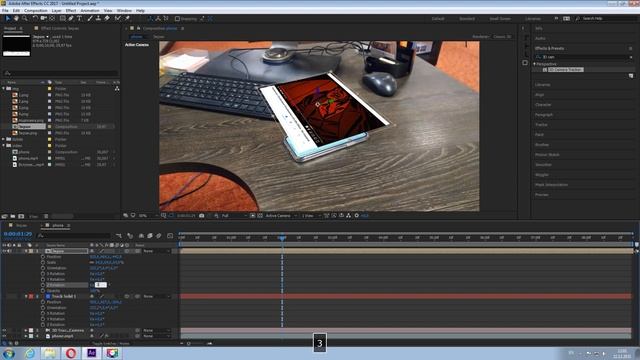This screenshot has height=360, width=640.
Task: Open the File menu
Action: pos(5,11)
